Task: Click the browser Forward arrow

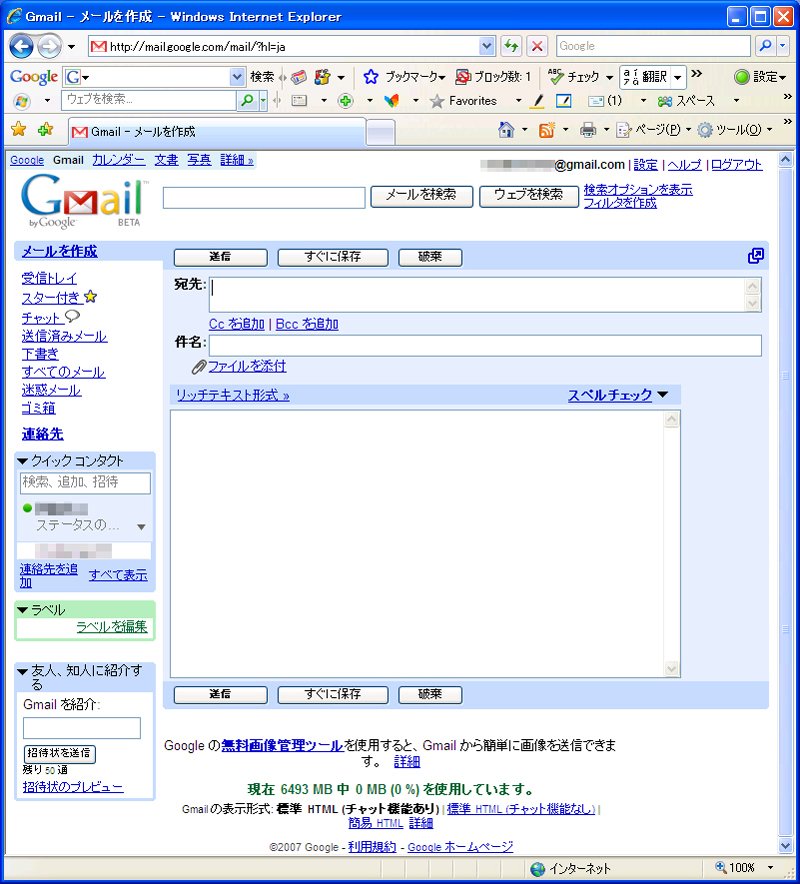Action: click(50, 46)
